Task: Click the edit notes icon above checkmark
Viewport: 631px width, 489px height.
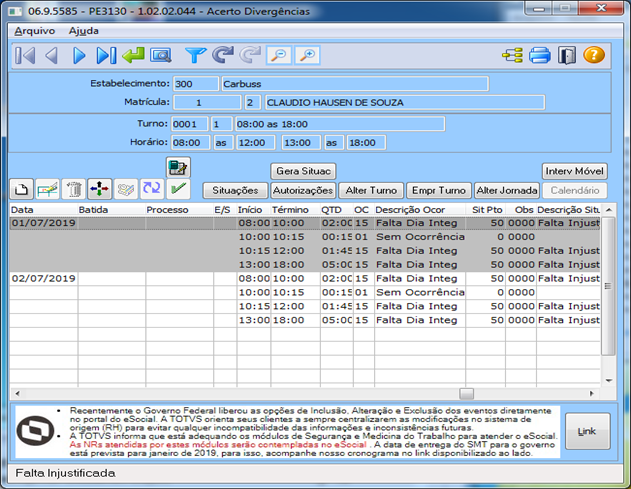Action: (x=178, y=167)
